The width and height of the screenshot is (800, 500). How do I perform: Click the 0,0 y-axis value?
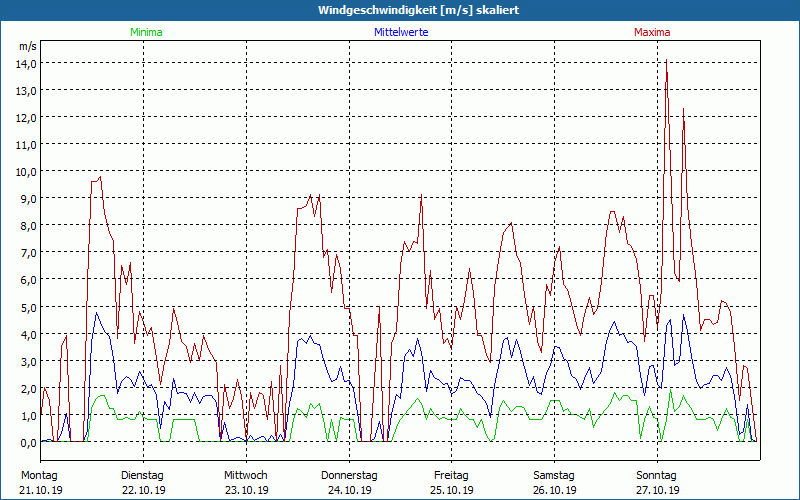(28, 443)
